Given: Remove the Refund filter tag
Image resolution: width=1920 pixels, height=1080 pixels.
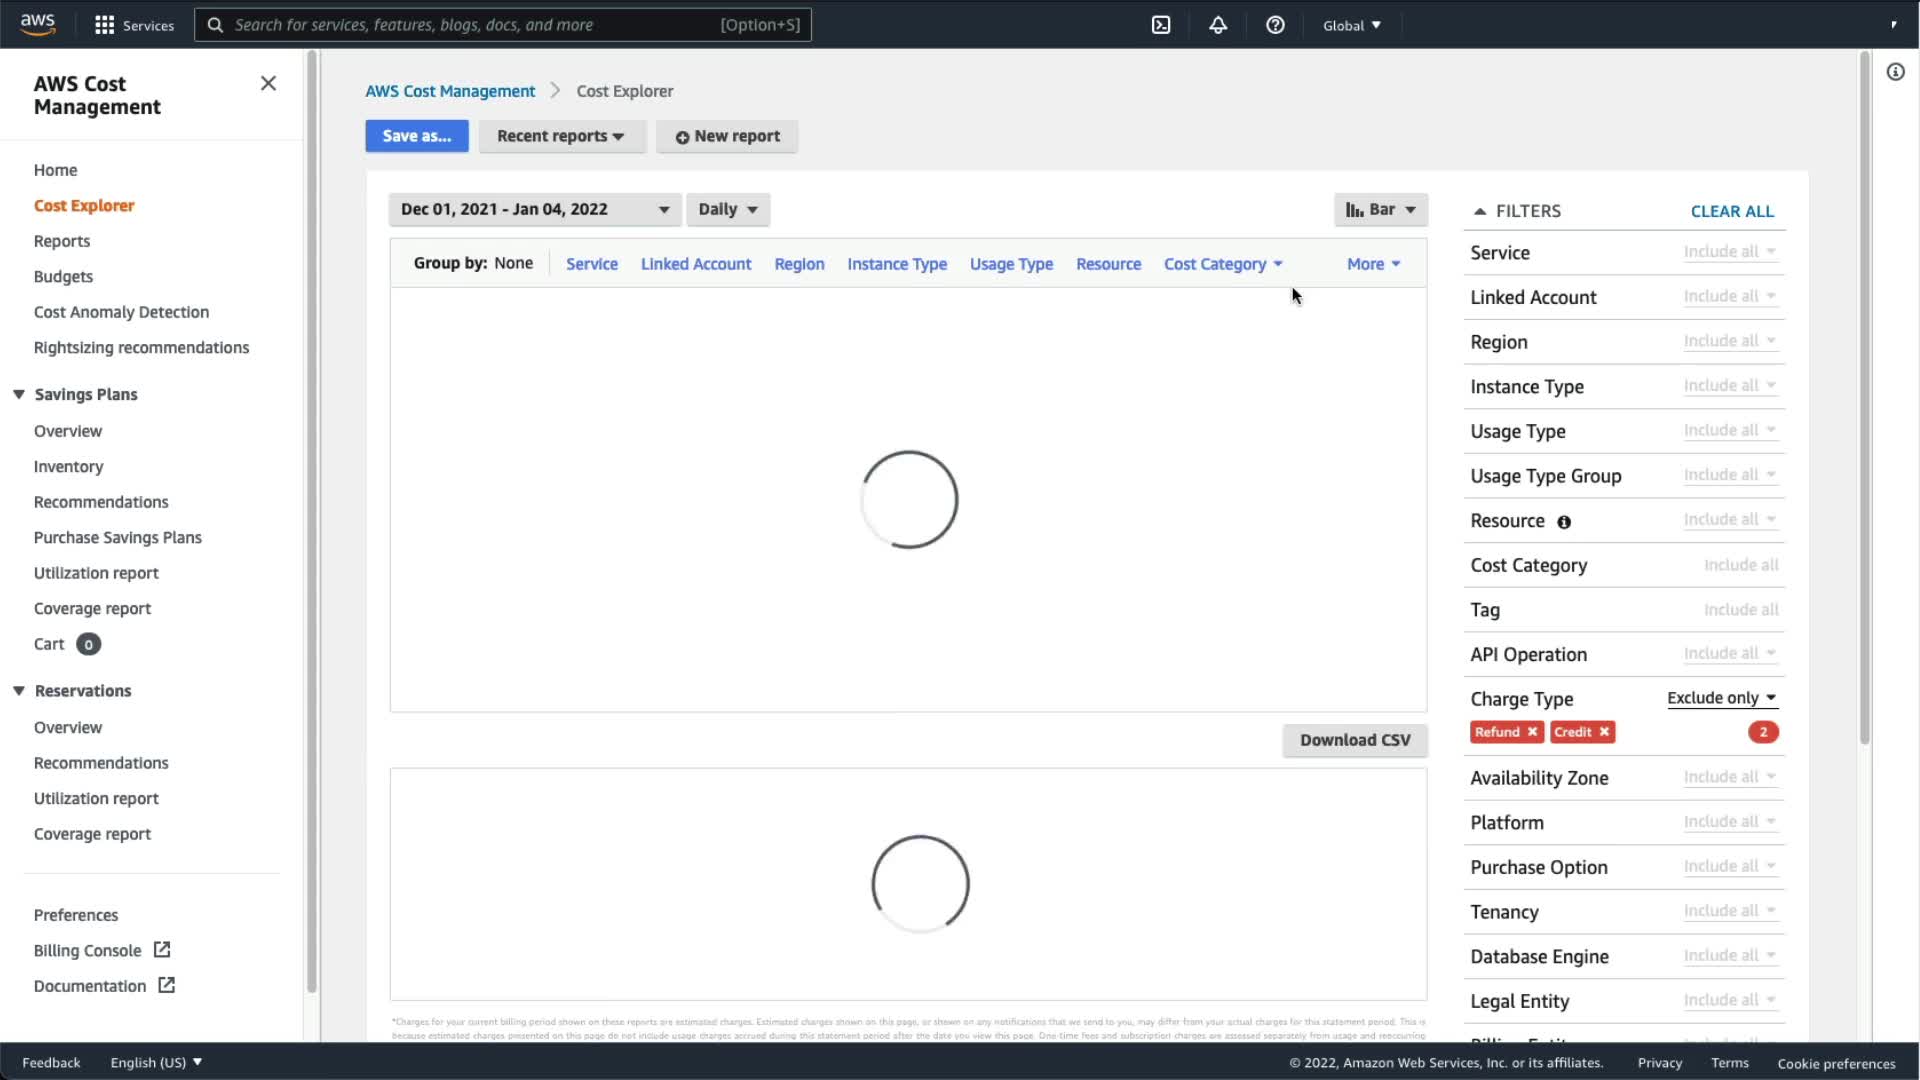Looking at the screenshot, I should 1532,732.
